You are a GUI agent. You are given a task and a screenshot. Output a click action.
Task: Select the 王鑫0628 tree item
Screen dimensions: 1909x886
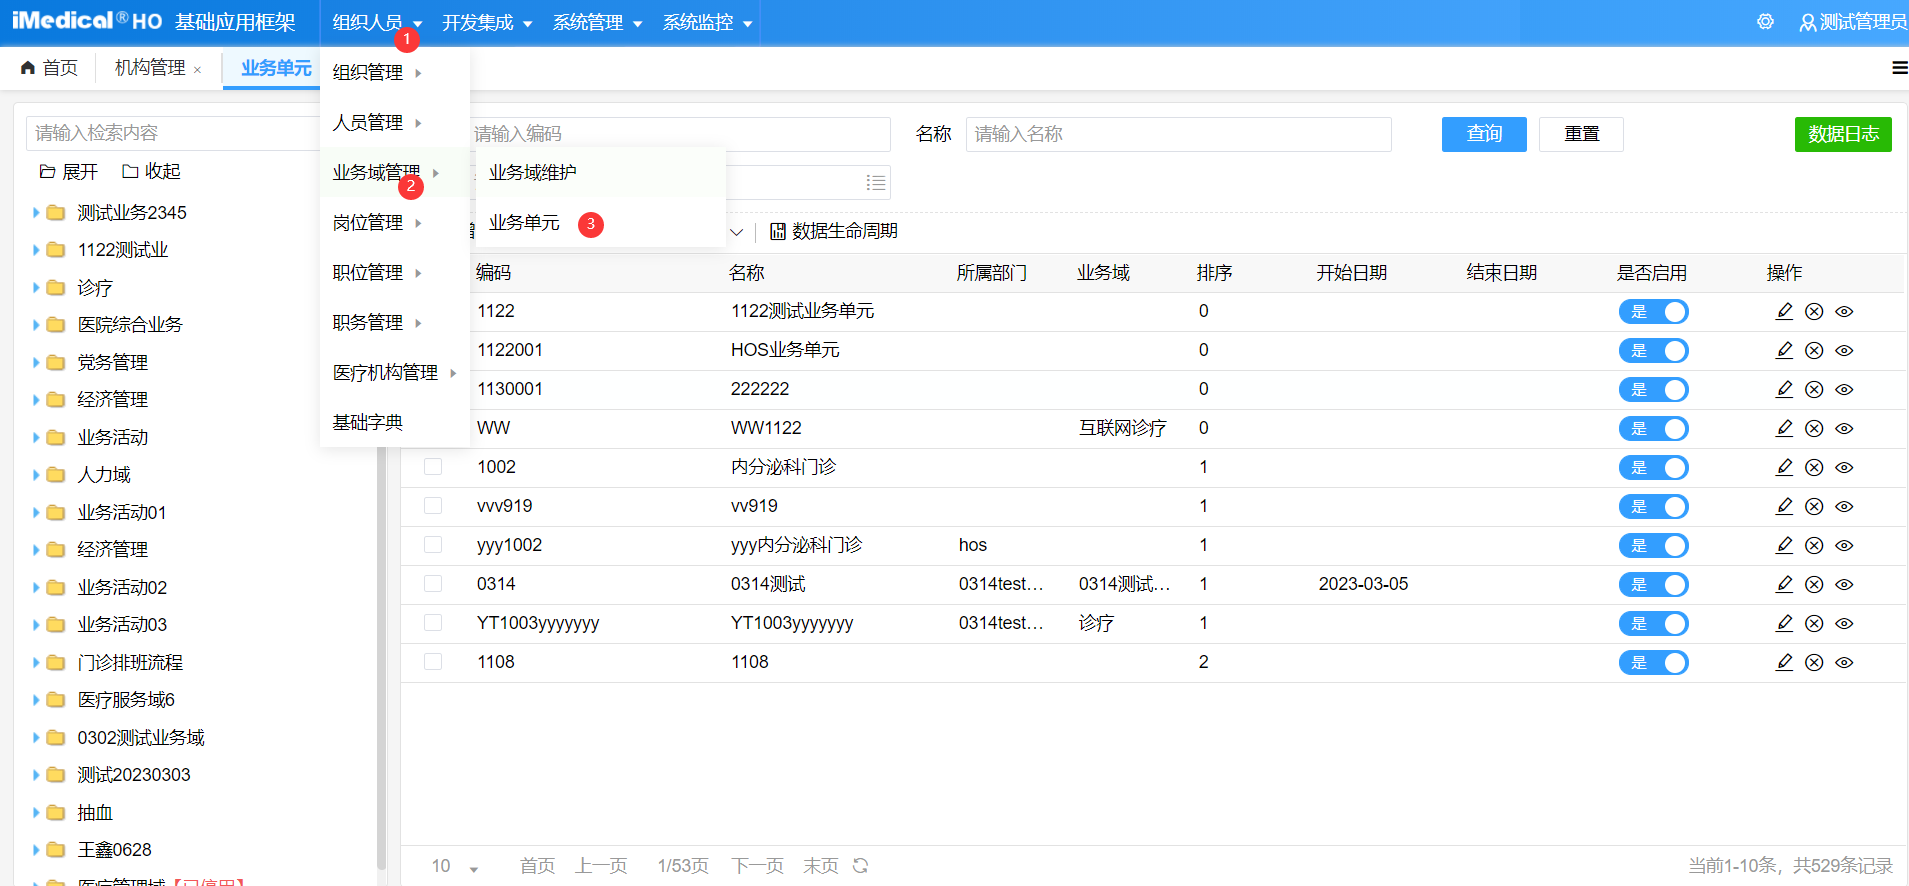coord(114,850)
